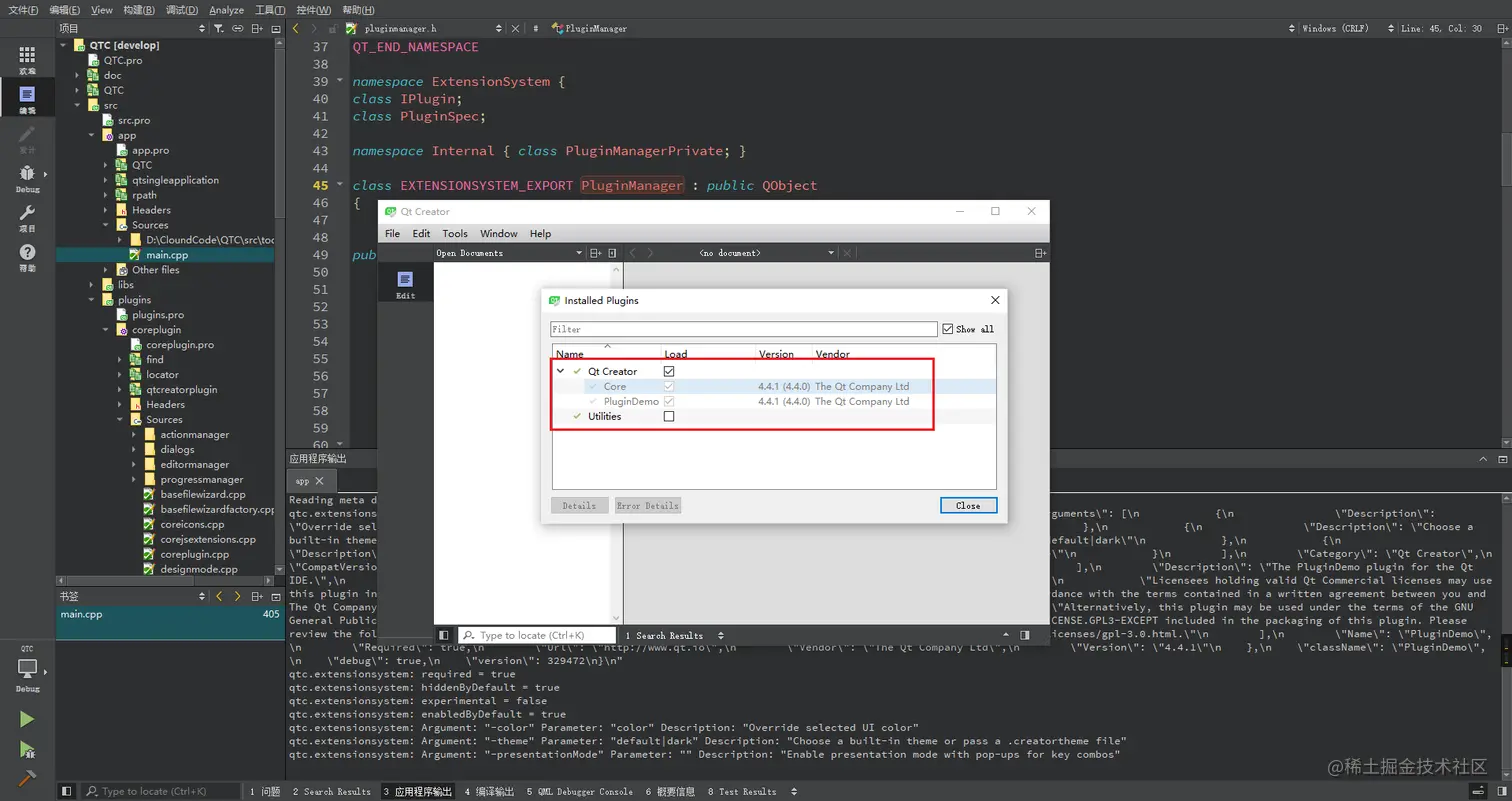Open Help menu in inner Qt Creator

[x=540, y=233]
